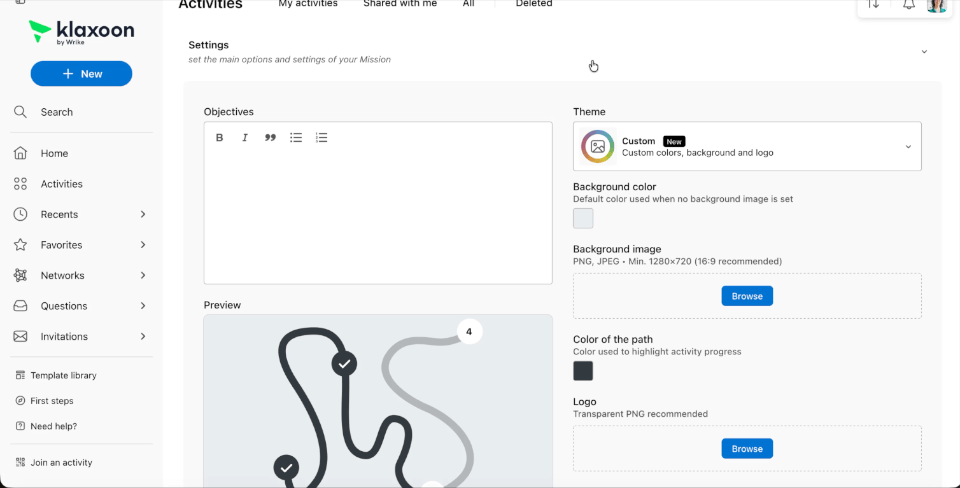The height and width of the screenshot is (488, 960).
Task: Switch to My activities tab
Action: [308, 4]
